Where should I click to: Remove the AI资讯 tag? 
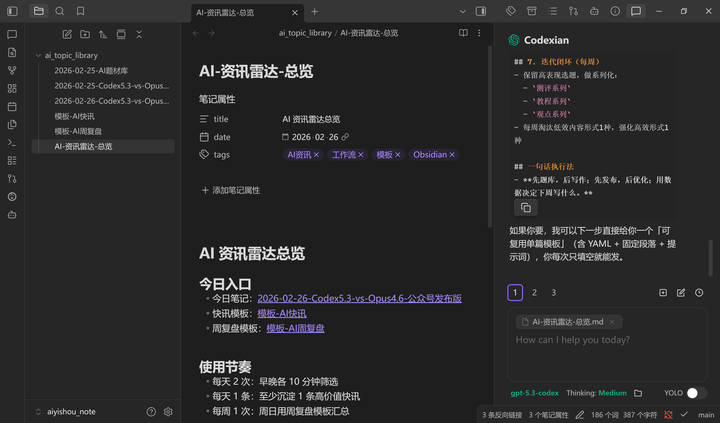316,155
